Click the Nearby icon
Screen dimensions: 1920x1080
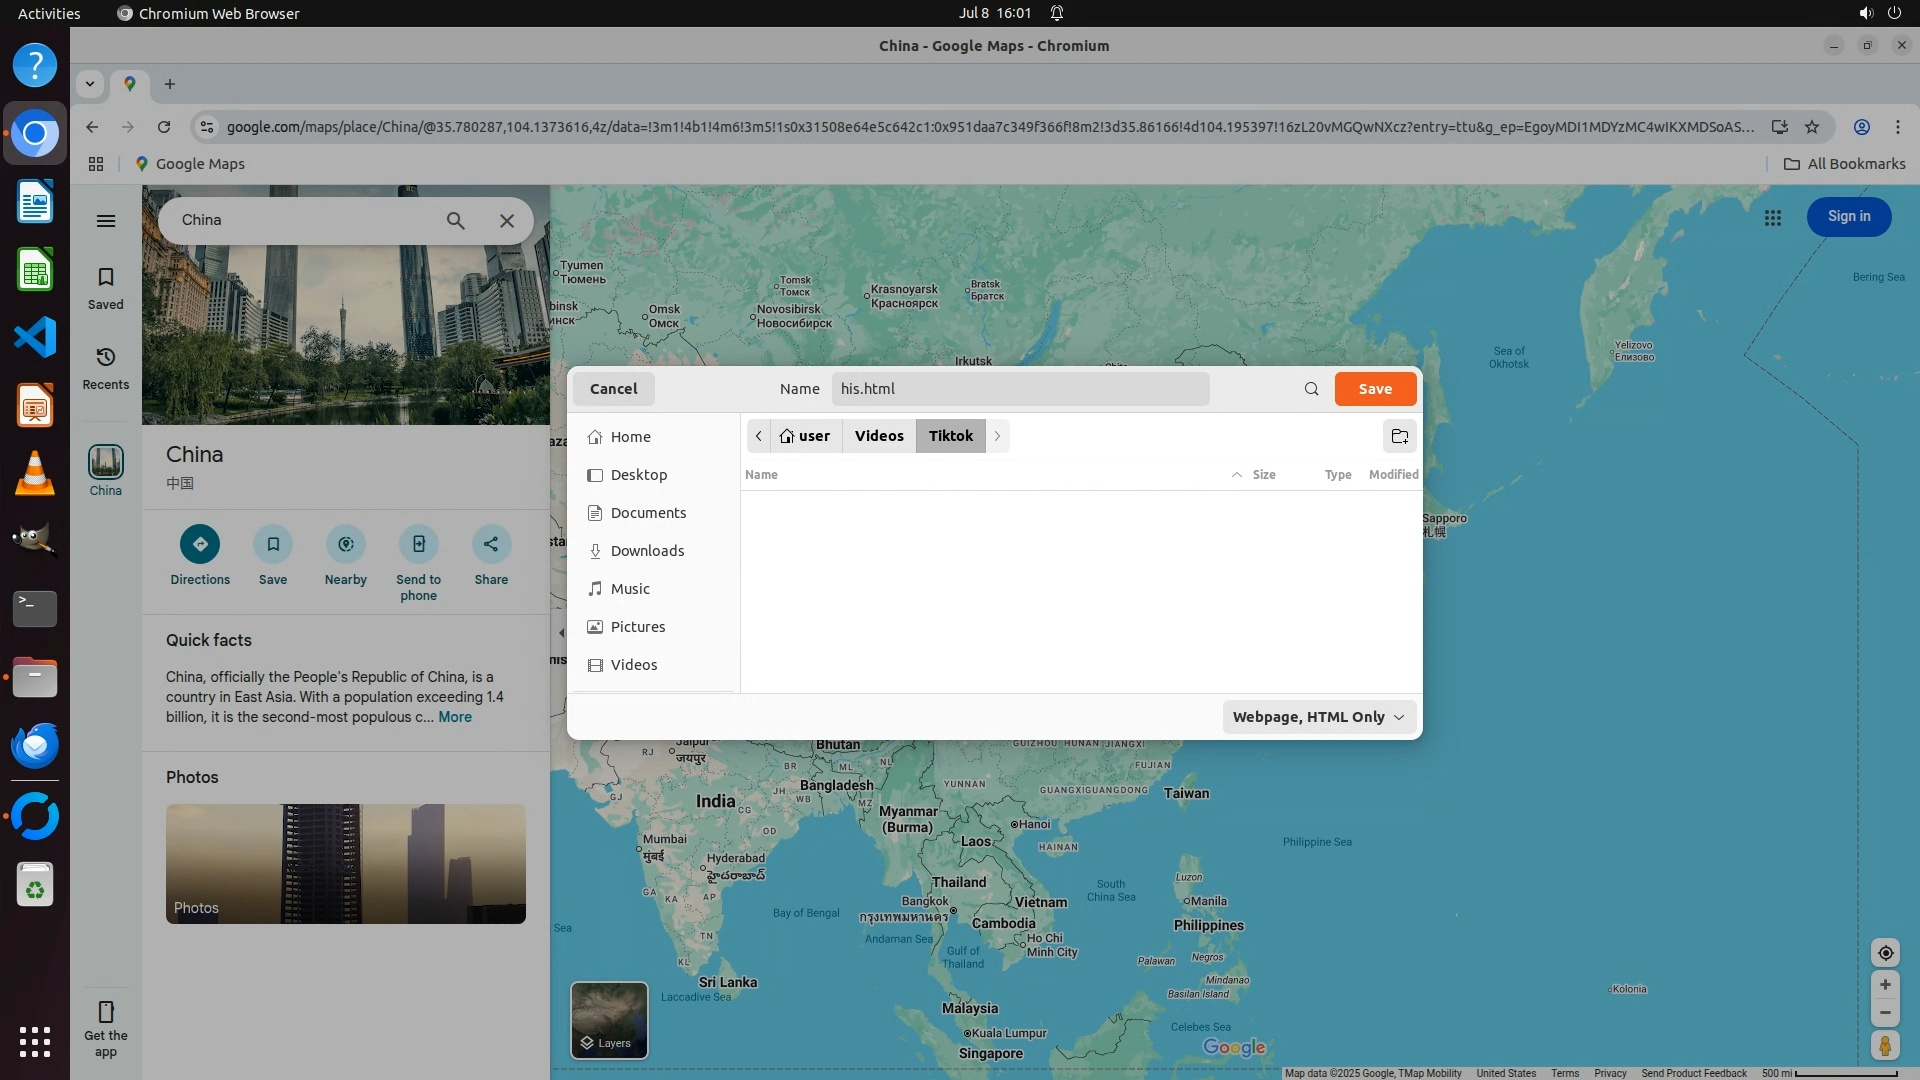click(345, 544)
